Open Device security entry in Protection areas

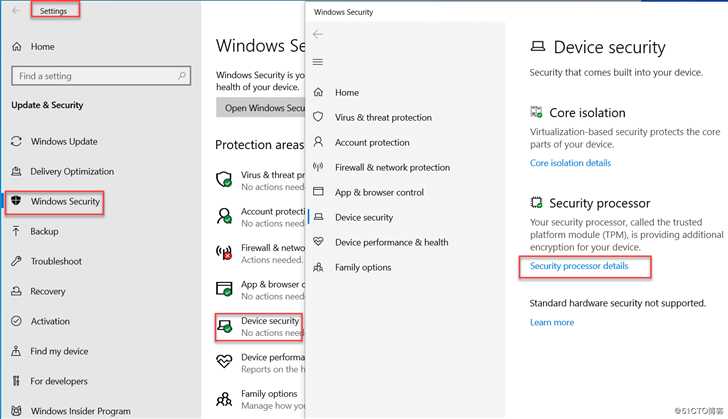pos(260,327)
